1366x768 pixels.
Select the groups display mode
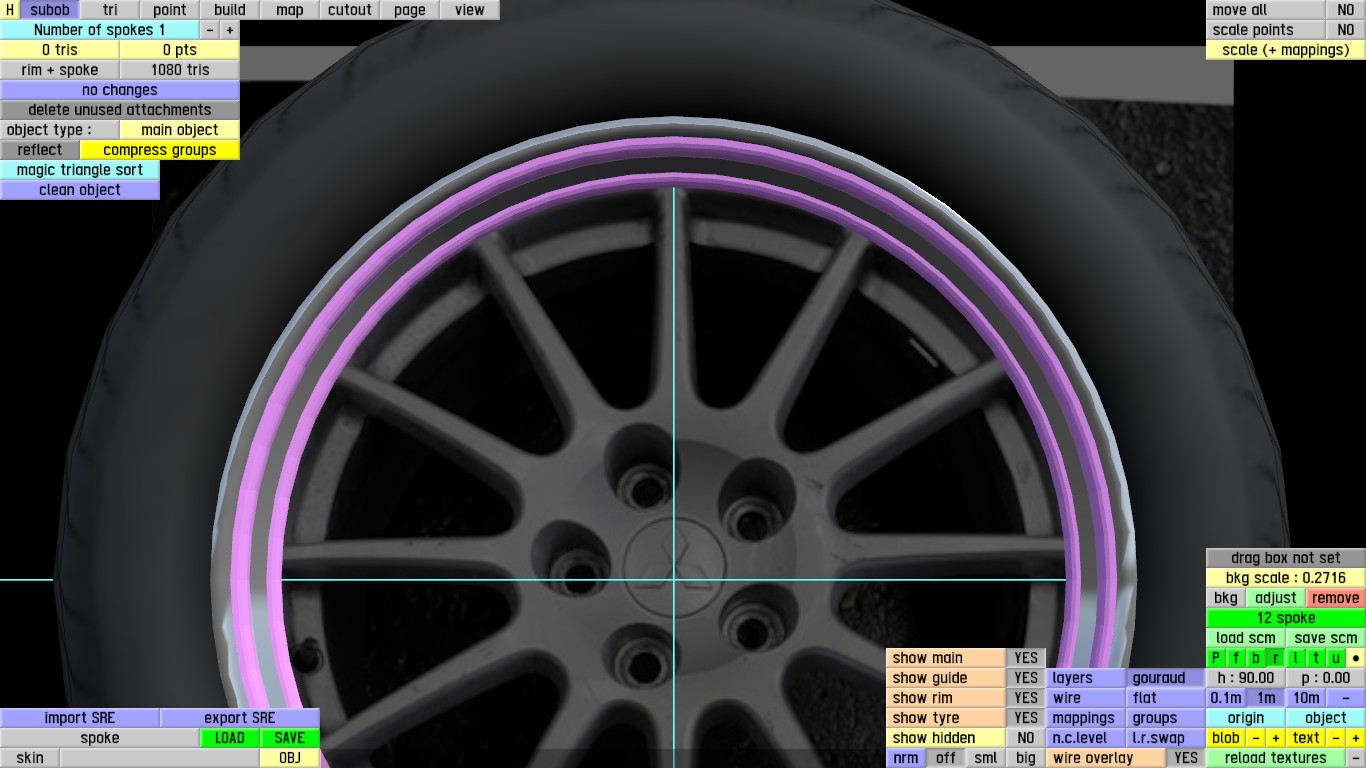pyautogui.click(x=1166, y=718)
